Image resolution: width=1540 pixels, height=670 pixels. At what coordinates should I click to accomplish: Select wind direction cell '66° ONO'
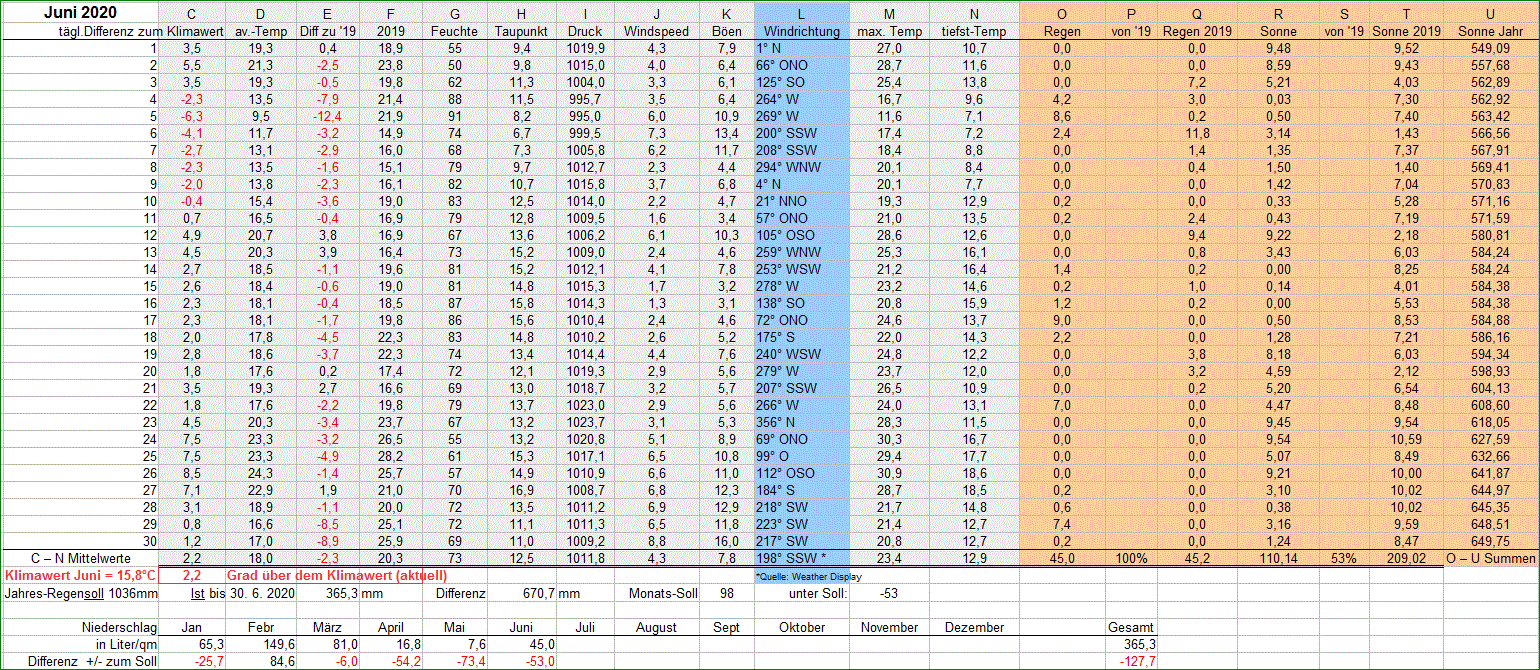coord(782,65)
